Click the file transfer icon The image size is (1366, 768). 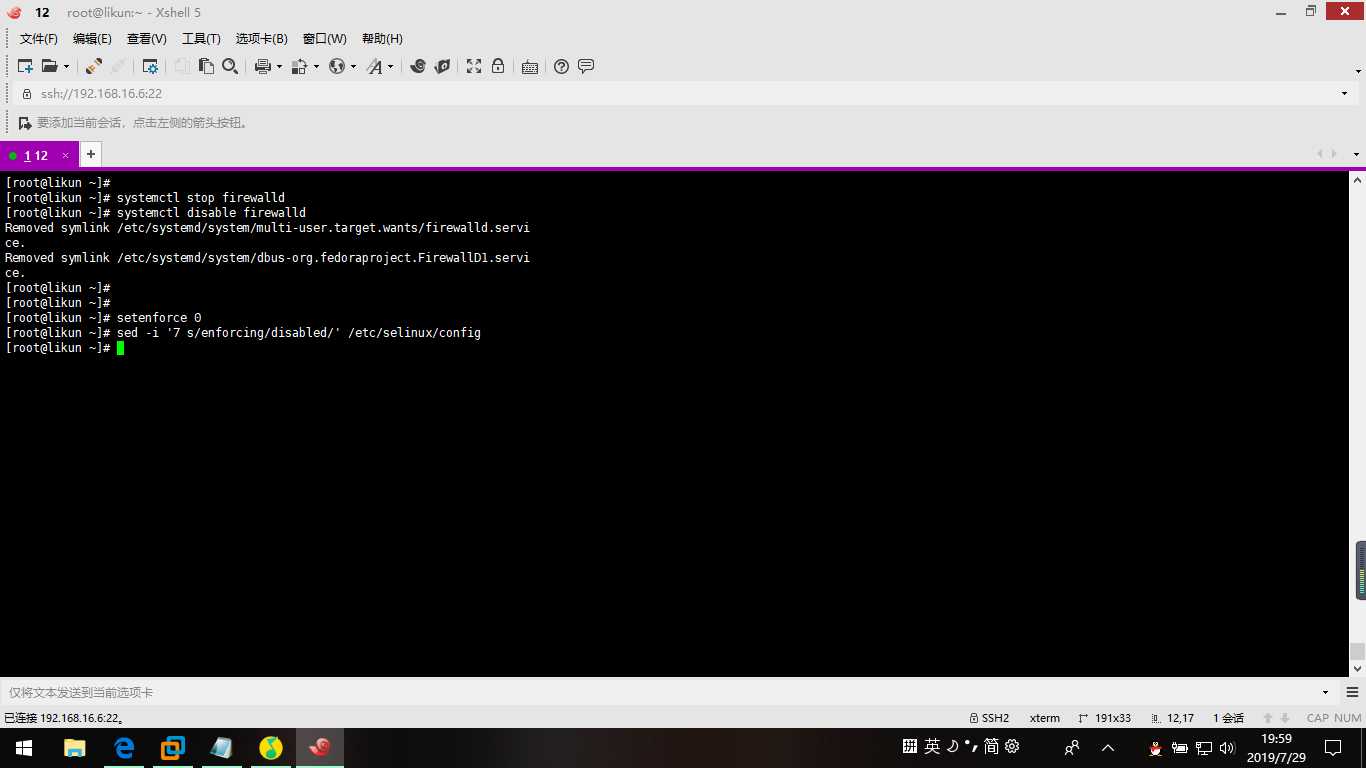(x=299, y=66)
